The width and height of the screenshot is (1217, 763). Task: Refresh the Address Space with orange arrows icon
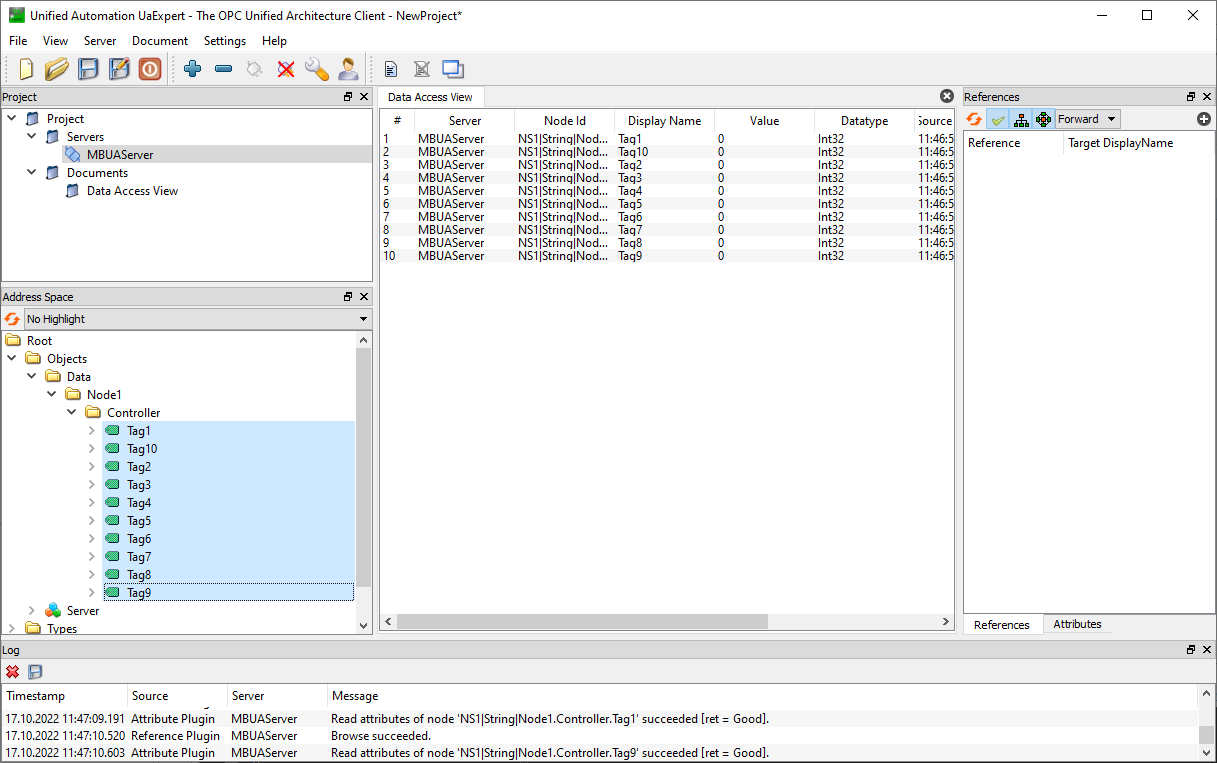point(12,319)
